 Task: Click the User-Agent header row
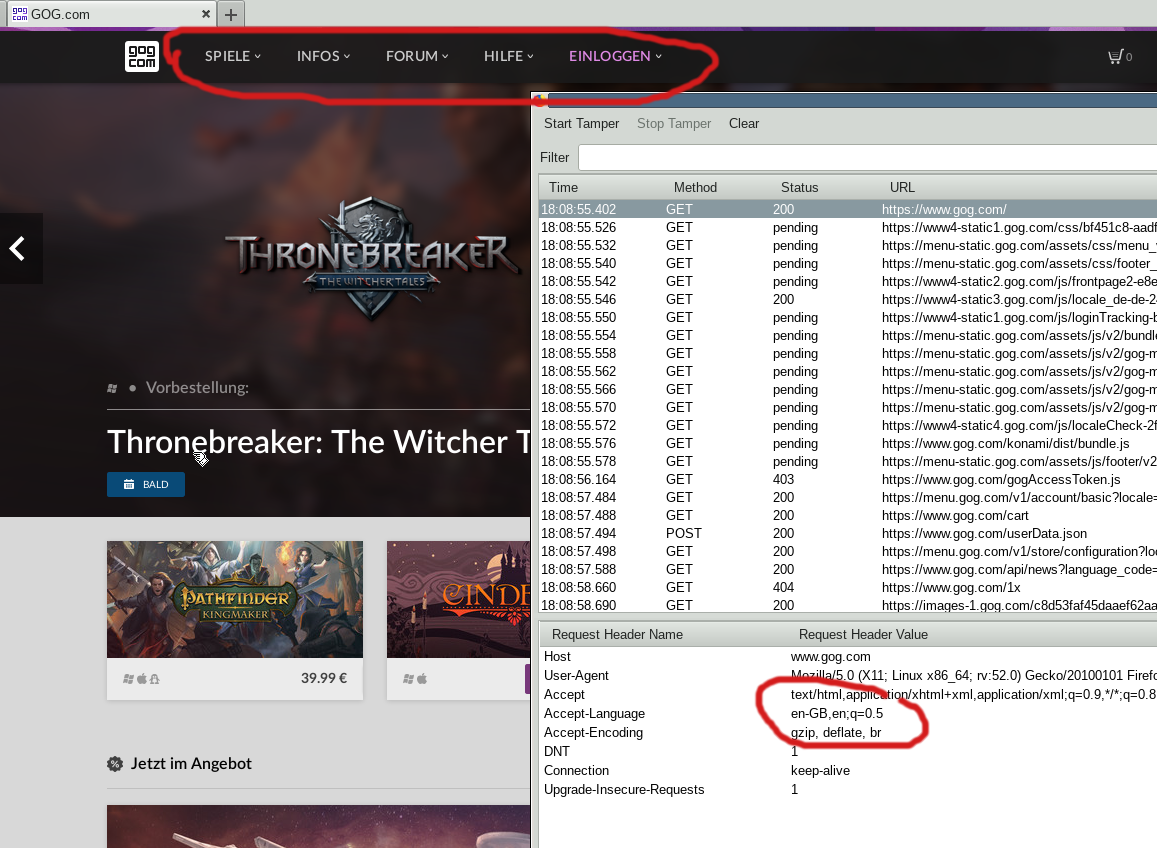click(848, 675)
